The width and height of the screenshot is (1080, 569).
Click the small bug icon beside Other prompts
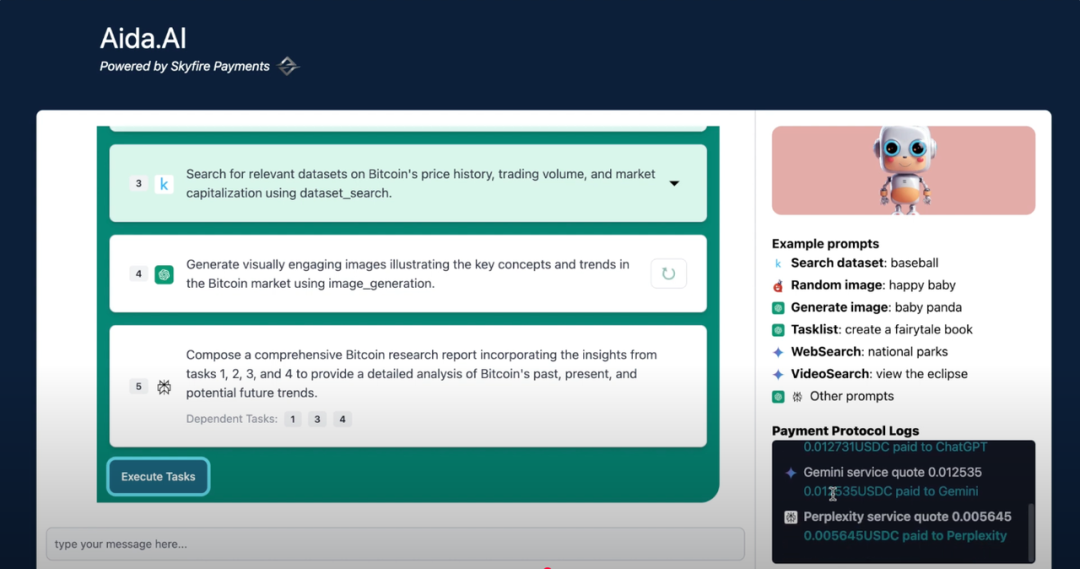pyautogui.click(x=797, y=397)
